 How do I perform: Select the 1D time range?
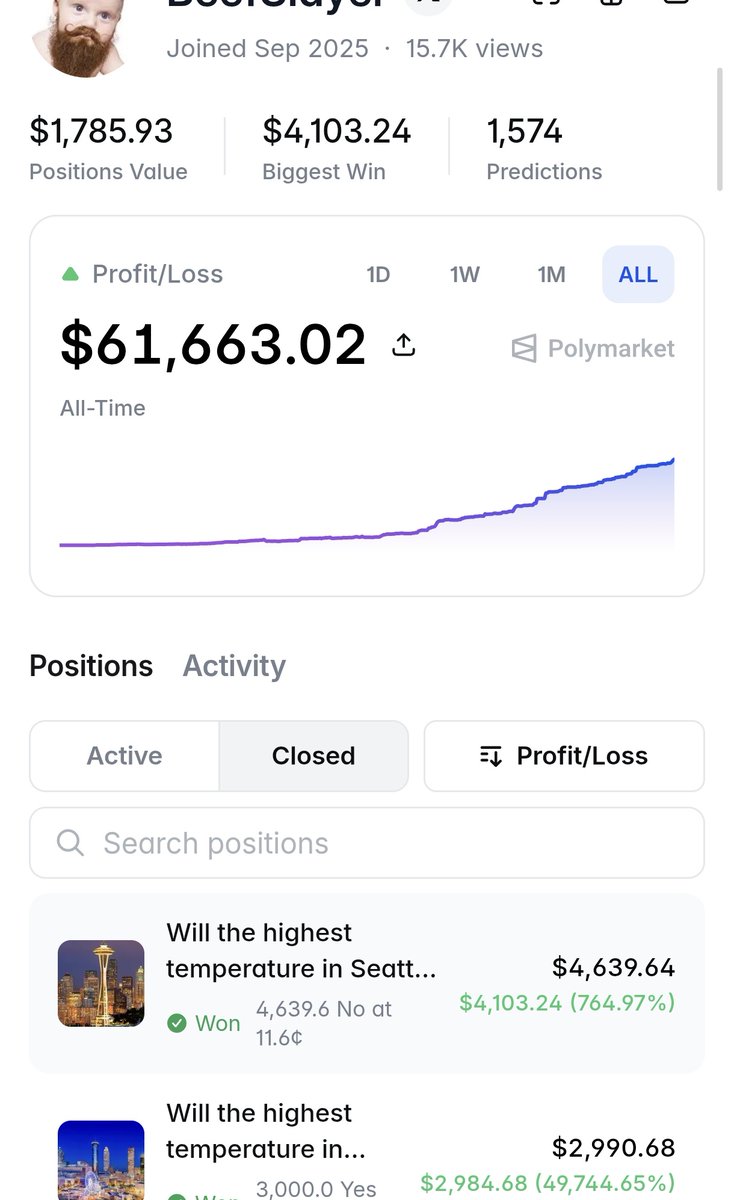click(x=378, y=274)
